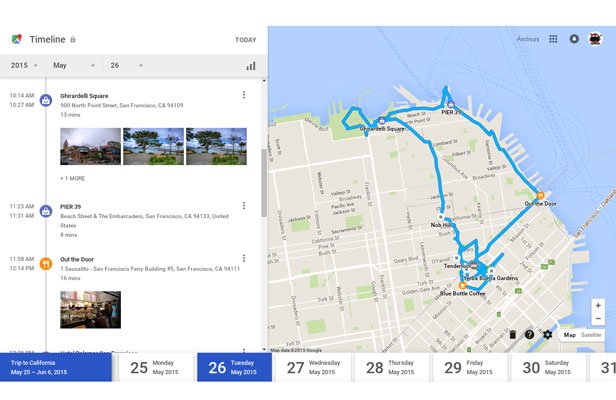Open the help question mark icon
This screenshot has width=616, height=400.
point(530,334)
